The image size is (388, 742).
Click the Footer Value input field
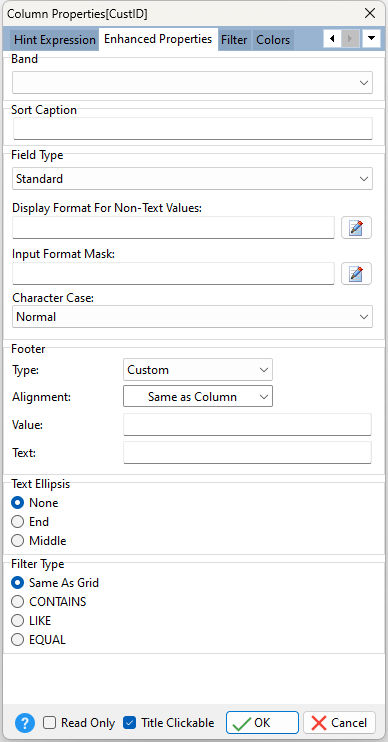(x=247, y=424)
